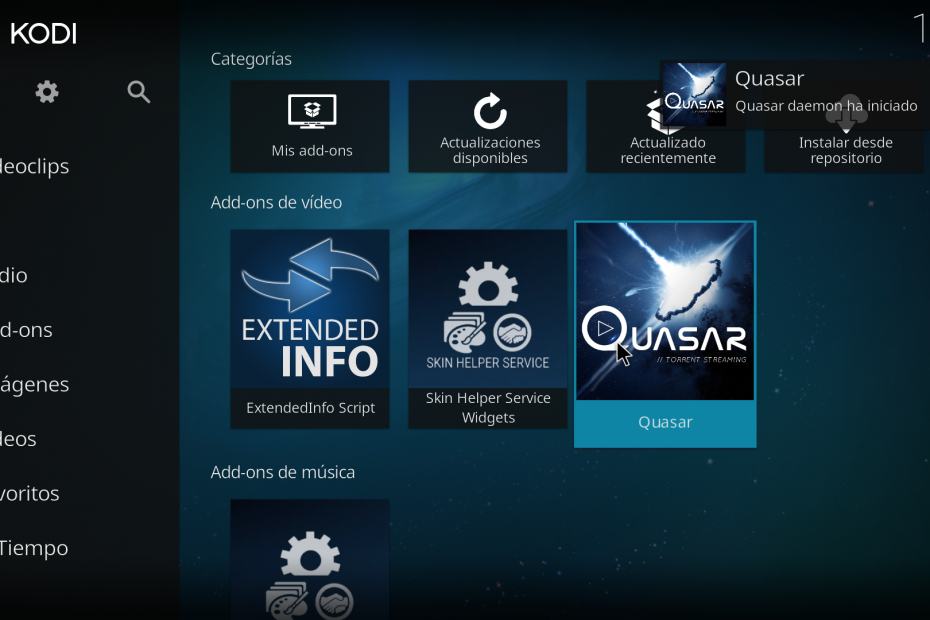
Task: Open Actualizaciones disponibles tile
Action: tap(488, 126)
